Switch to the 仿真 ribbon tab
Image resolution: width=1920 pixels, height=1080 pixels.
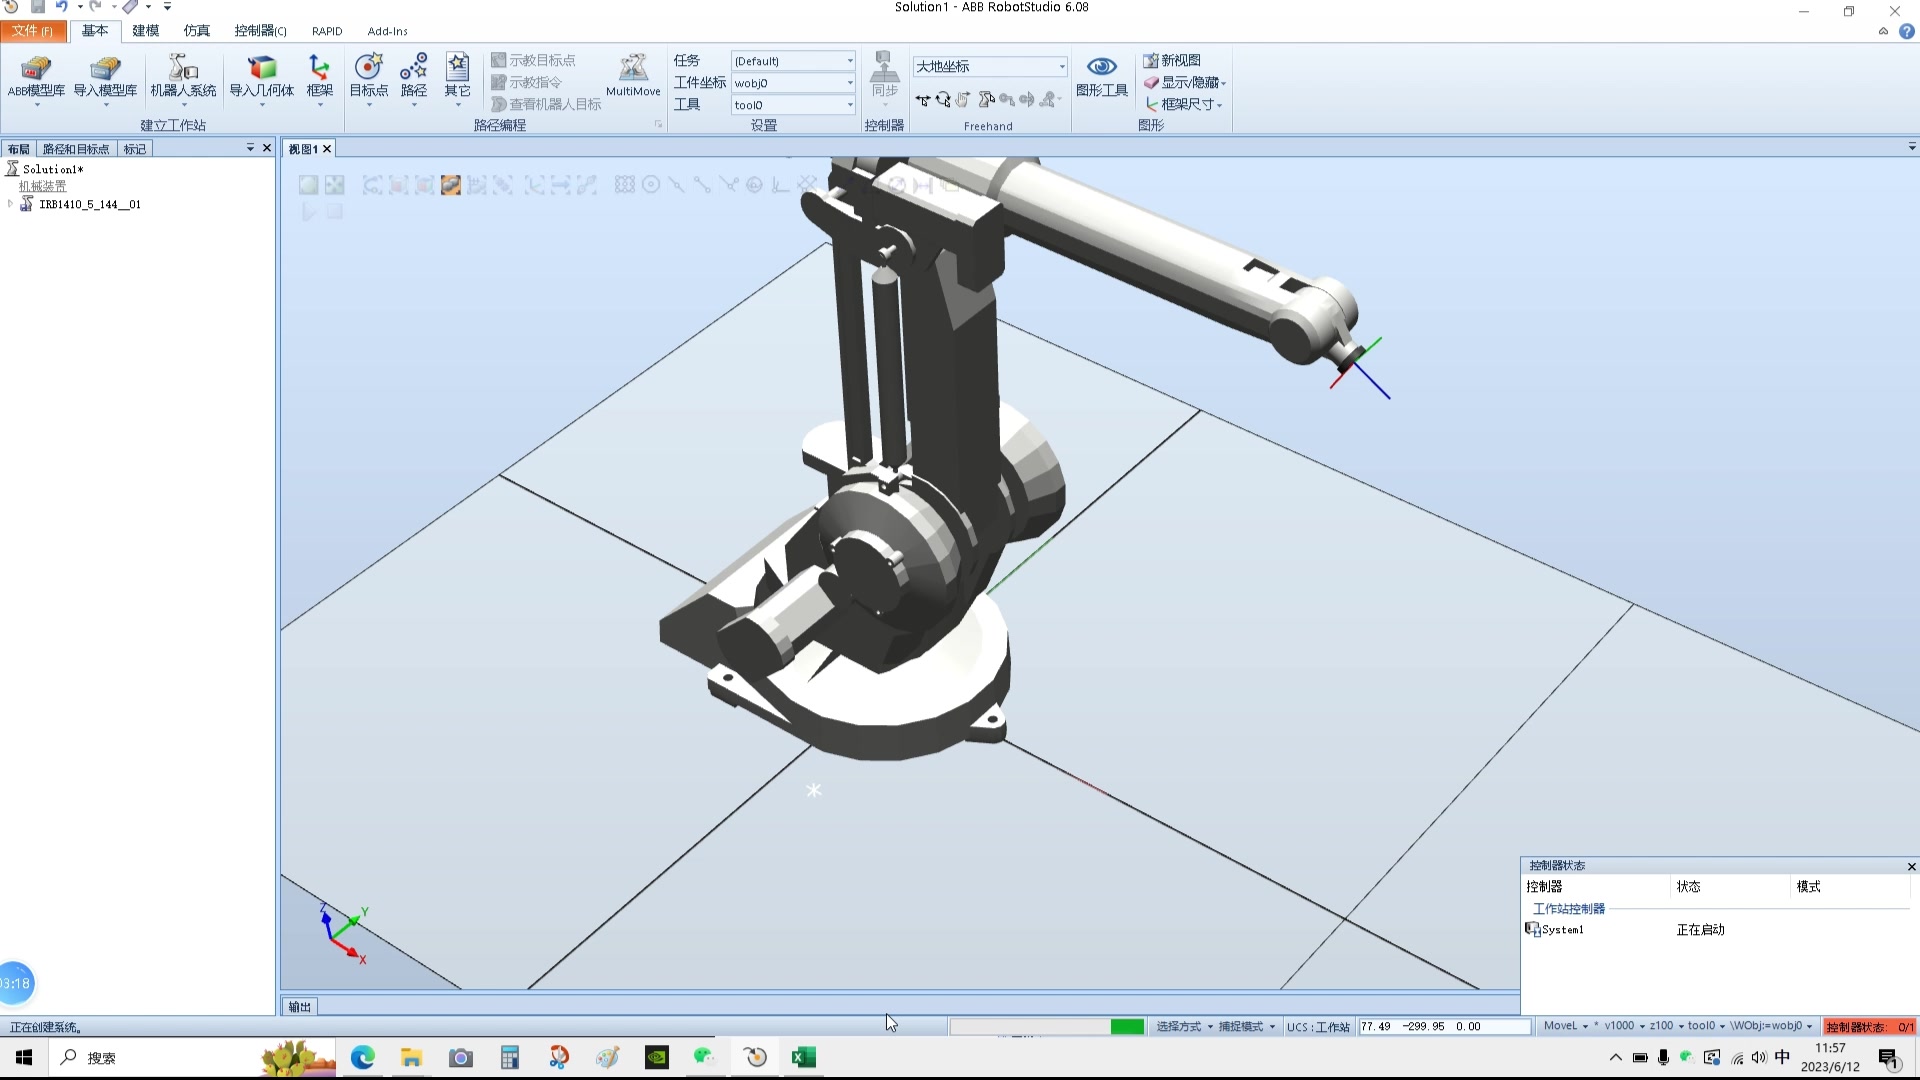point(197,31)
